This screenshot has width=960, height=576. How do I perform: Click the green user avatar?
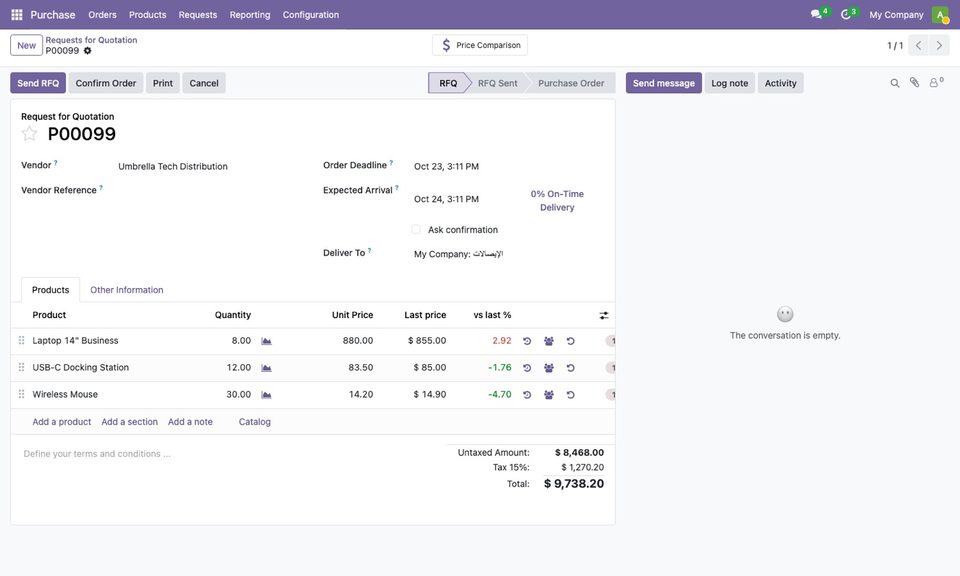[940, 14]
